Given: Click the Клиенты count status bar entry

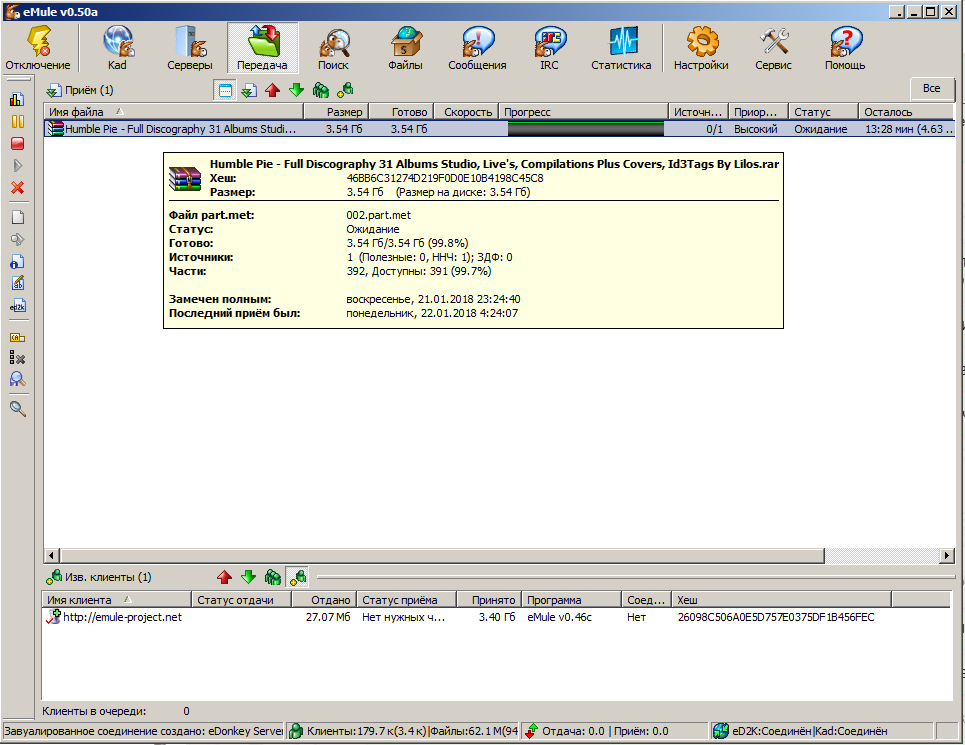Looking at the screenshot, I should click(403, 731).
